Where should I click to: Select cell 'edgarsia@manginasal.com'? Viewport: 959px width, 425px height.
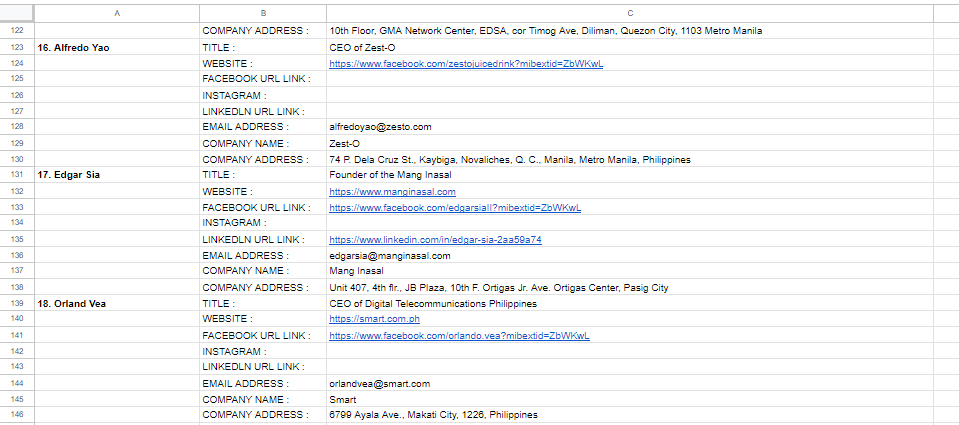pos(630,256)
